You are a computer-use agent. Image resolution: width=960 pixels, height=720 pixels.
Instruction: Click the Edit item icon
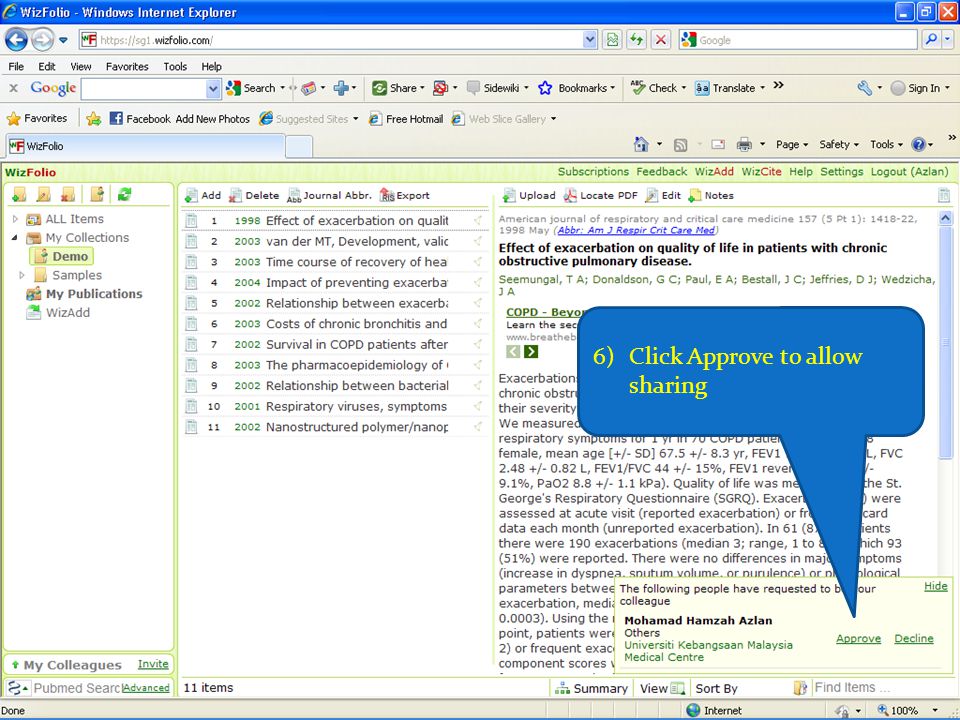point(652,195)
